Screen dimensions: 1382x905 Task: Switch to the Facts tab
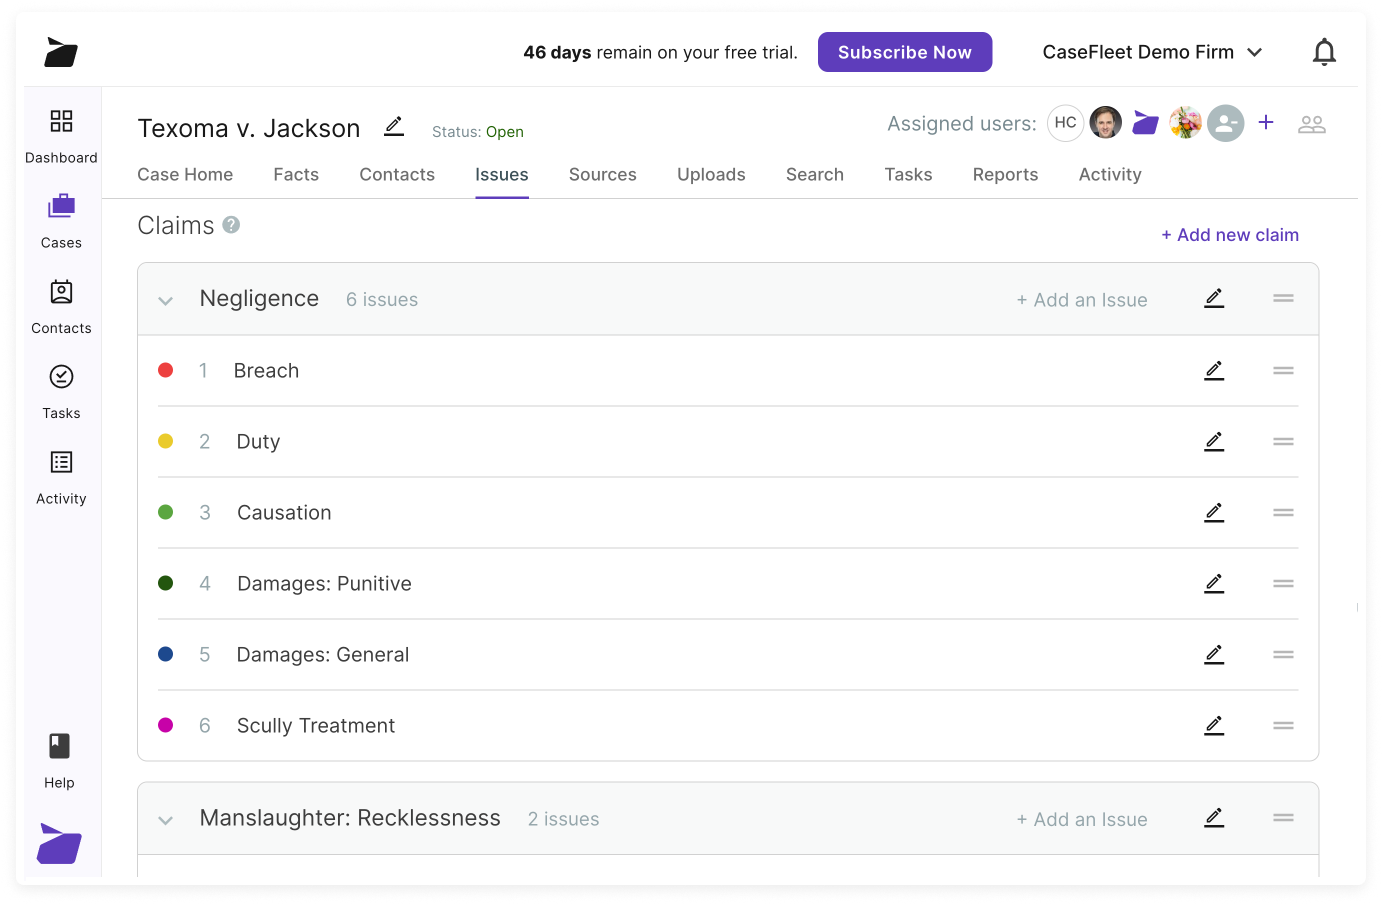coord(296,174)
